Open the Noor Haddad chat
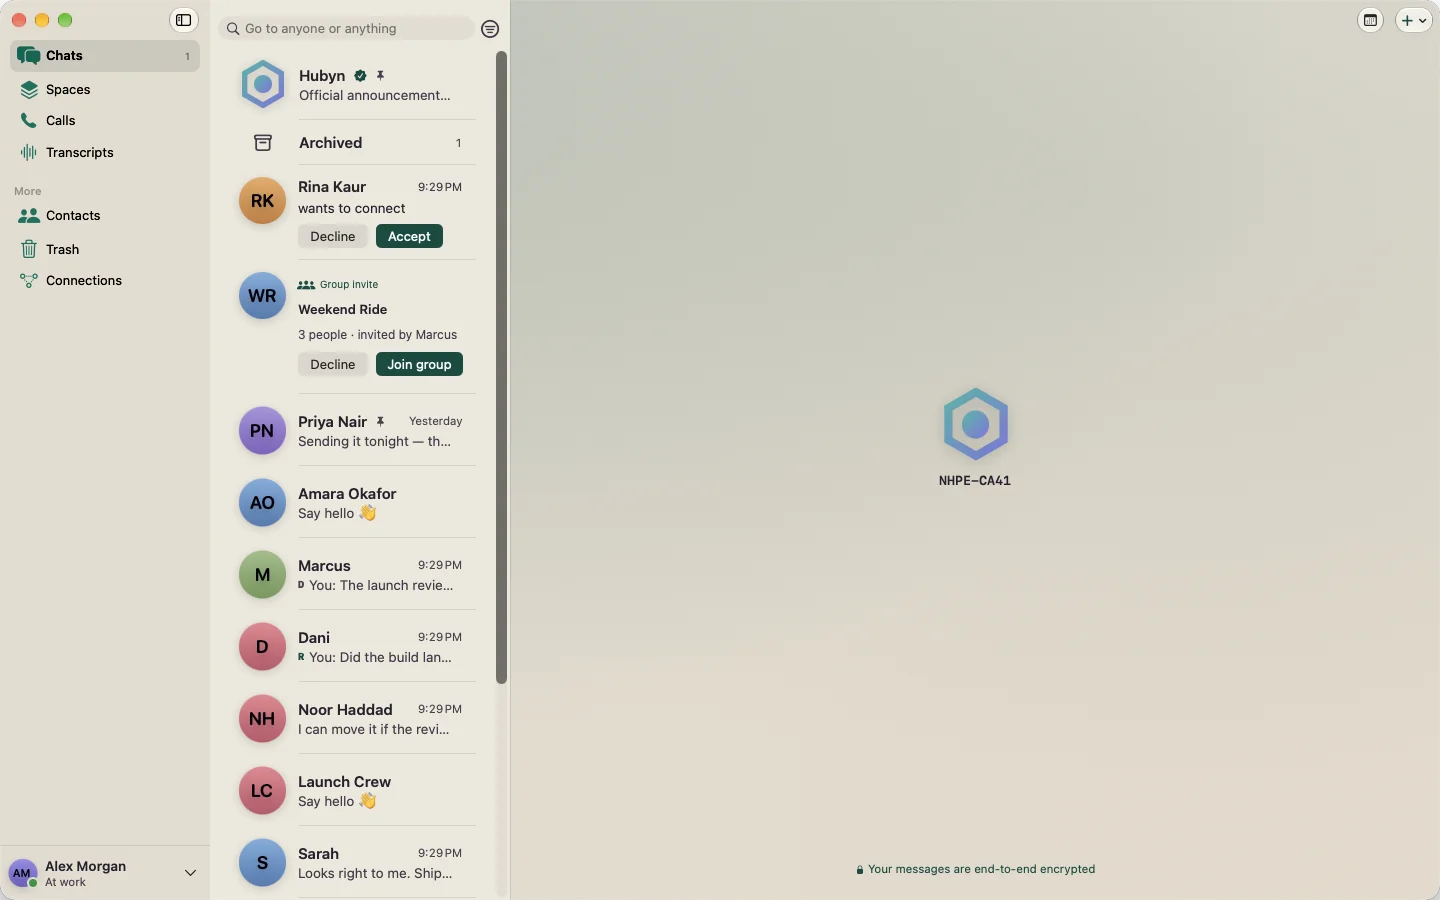This screenshot has width=1440, height=900. pos(356,719)
